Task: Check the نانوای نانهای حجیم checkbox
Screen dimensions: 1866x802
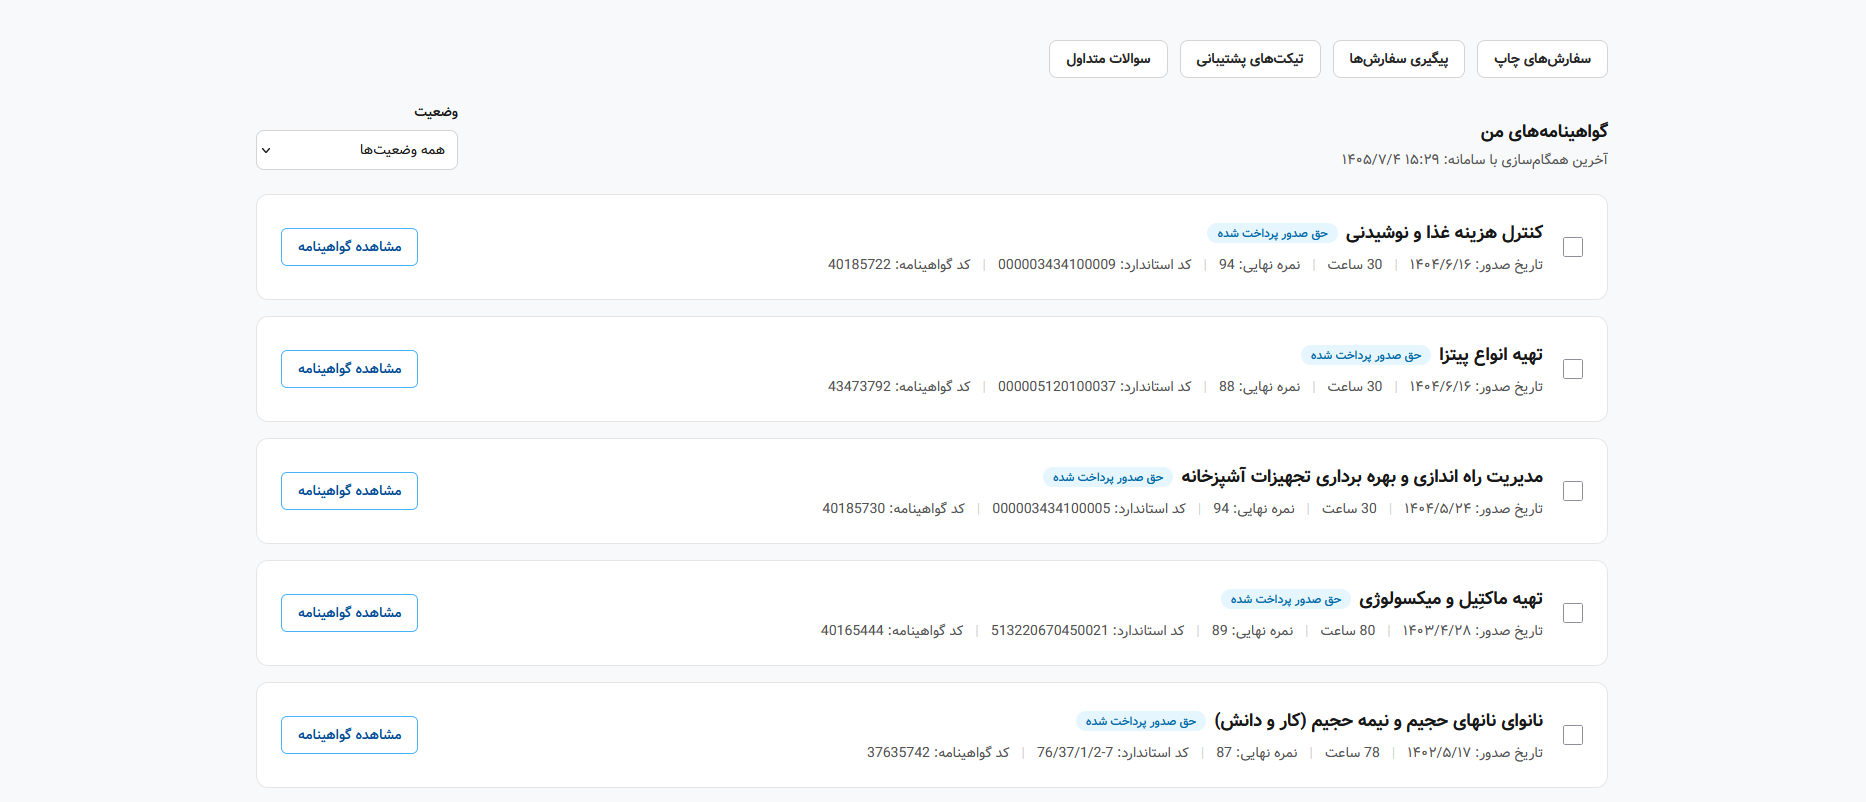Action: (1573, 735)
